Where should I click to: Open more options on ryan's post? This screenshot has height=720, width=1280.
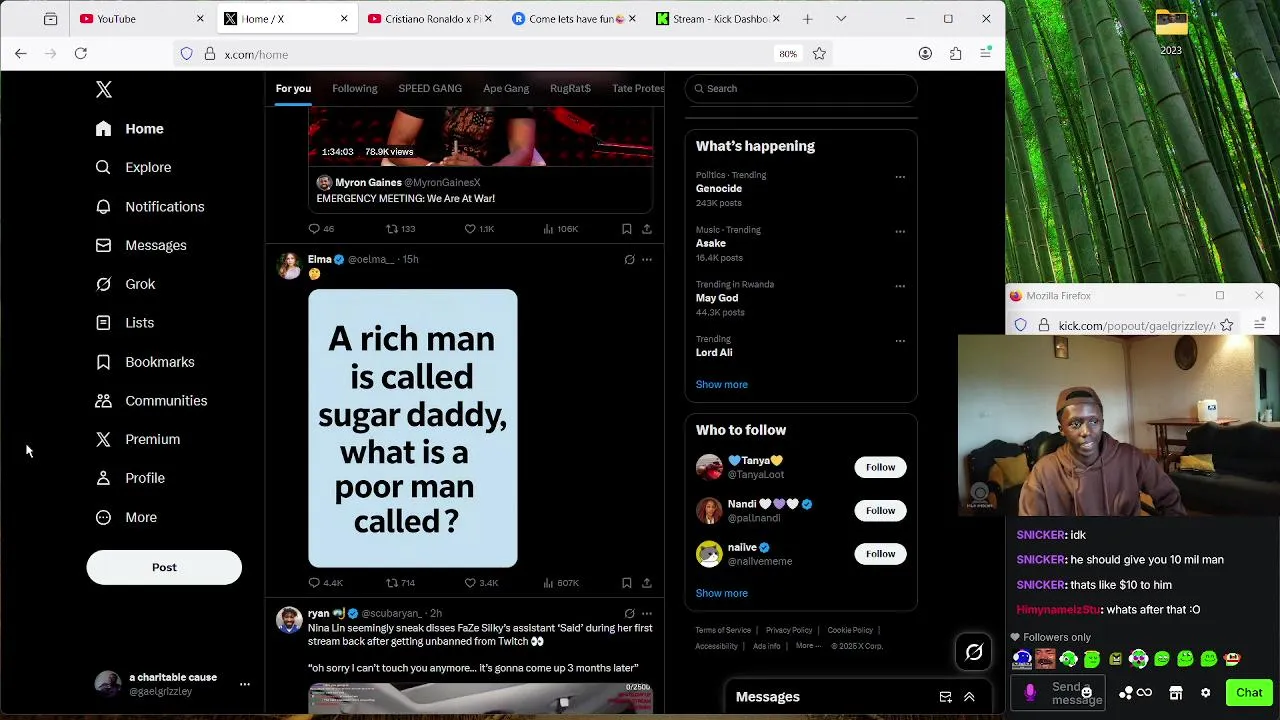[647, 614]
